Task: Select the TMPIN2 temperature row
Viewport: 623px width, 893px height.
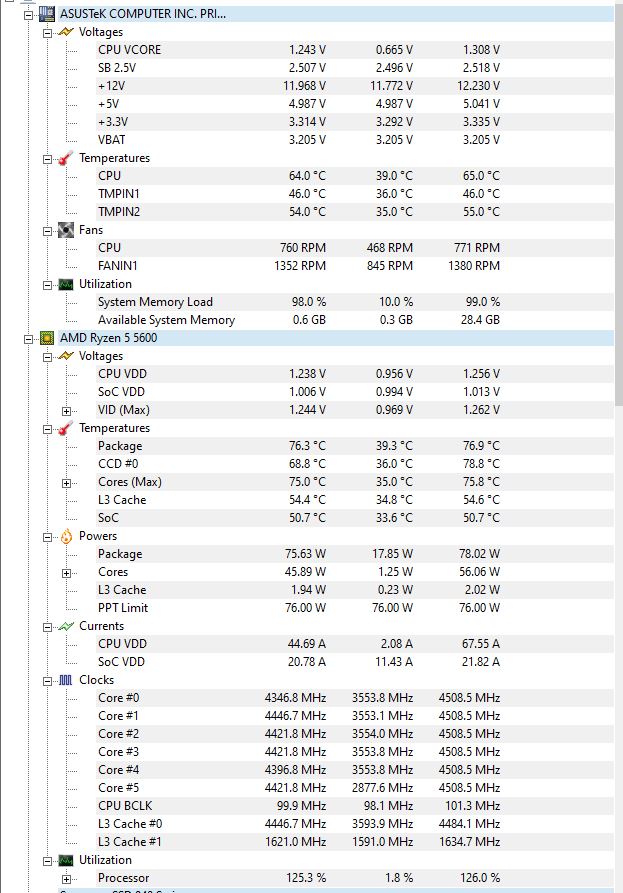Action: click(x=355, y=212)
